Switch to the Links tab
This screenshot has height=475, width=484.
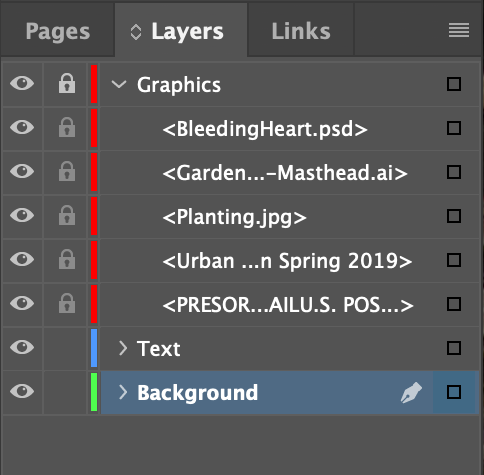(301, 31)
